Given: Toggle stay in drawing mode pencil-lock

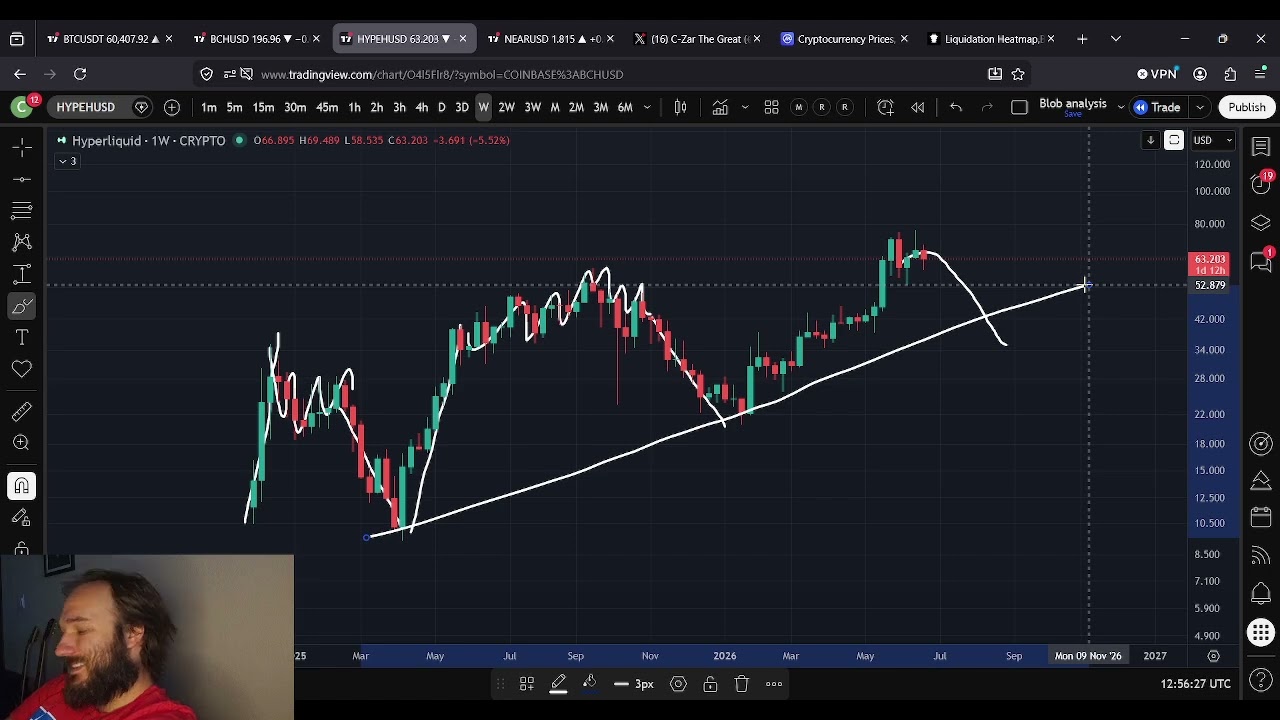Looking at the screenshot, I should click(x=21, y=518).
